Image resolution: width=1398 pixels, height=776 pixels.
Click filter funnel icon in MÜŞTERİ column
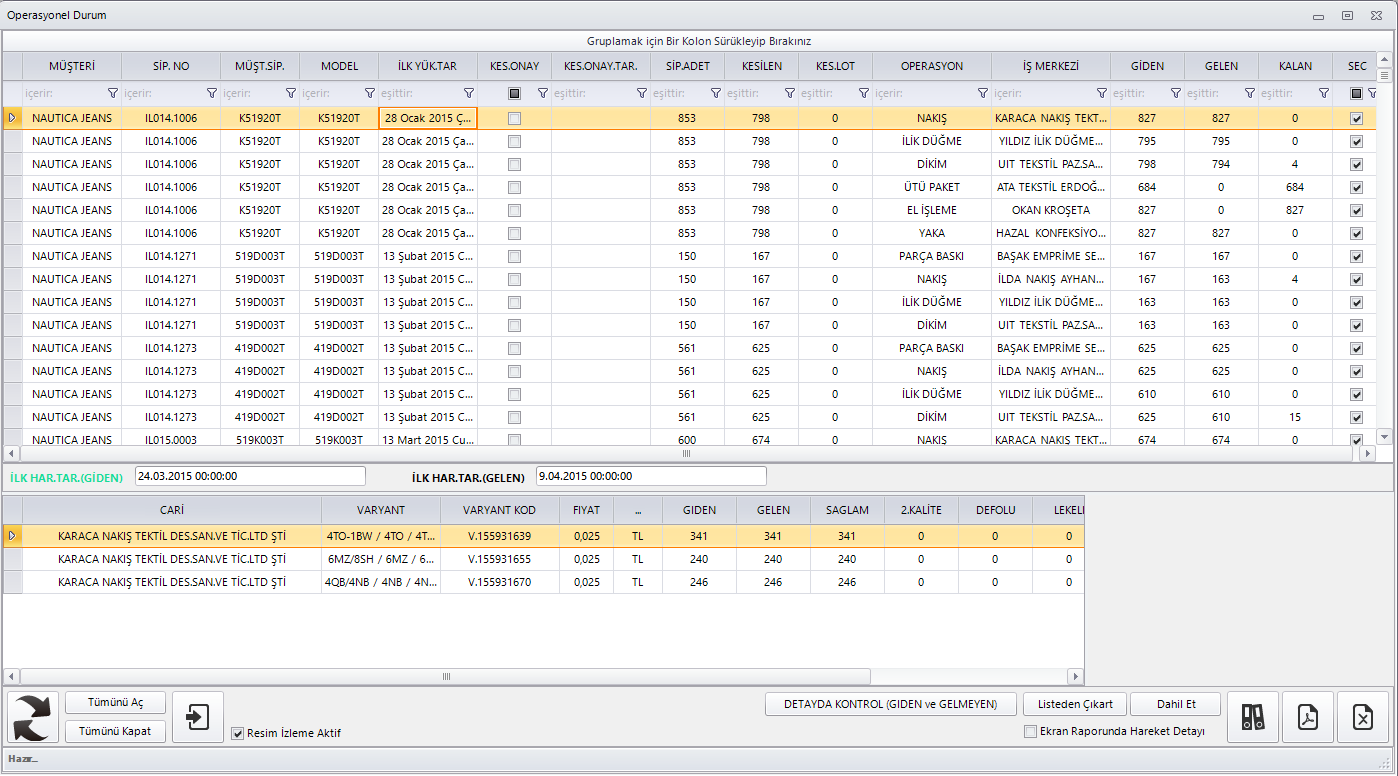click(112, 93)
